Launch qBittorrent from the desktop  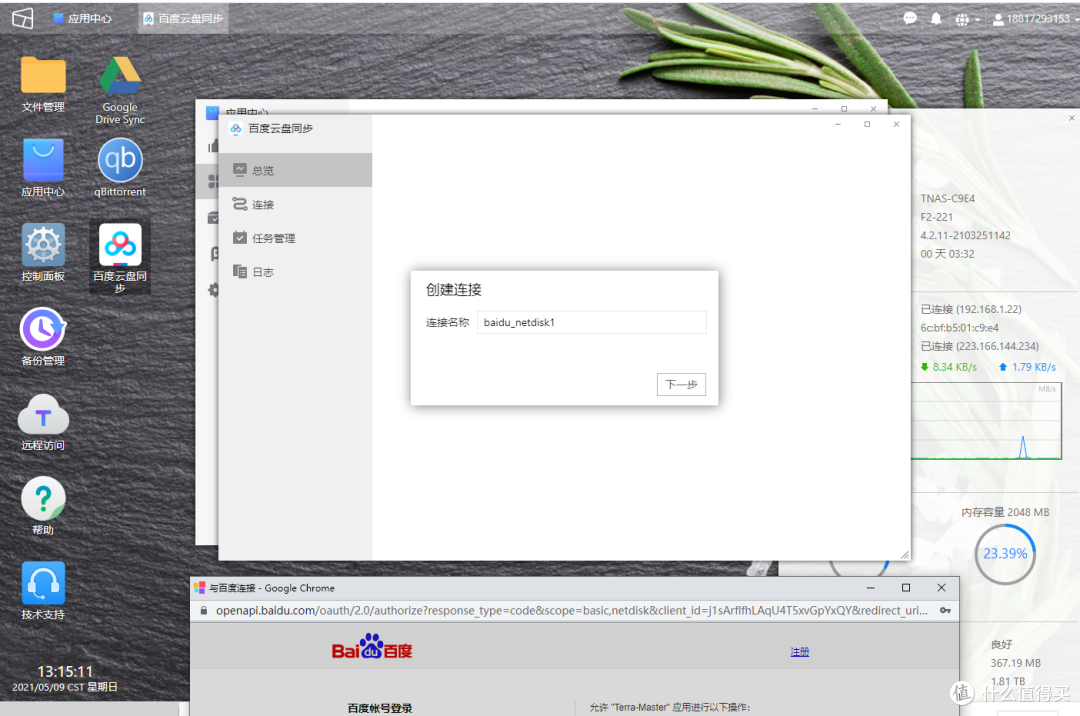120,169
